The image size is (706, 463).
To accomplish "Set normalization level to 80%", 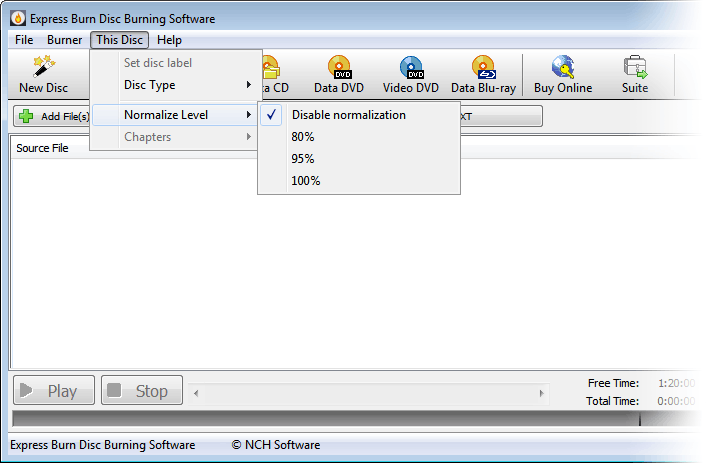I will point(359,137).
